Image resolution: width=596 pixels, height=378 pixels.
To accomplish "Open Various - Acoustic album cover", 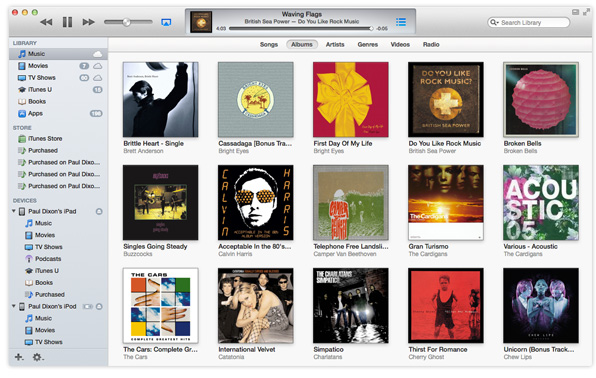I will coord(541,202).
